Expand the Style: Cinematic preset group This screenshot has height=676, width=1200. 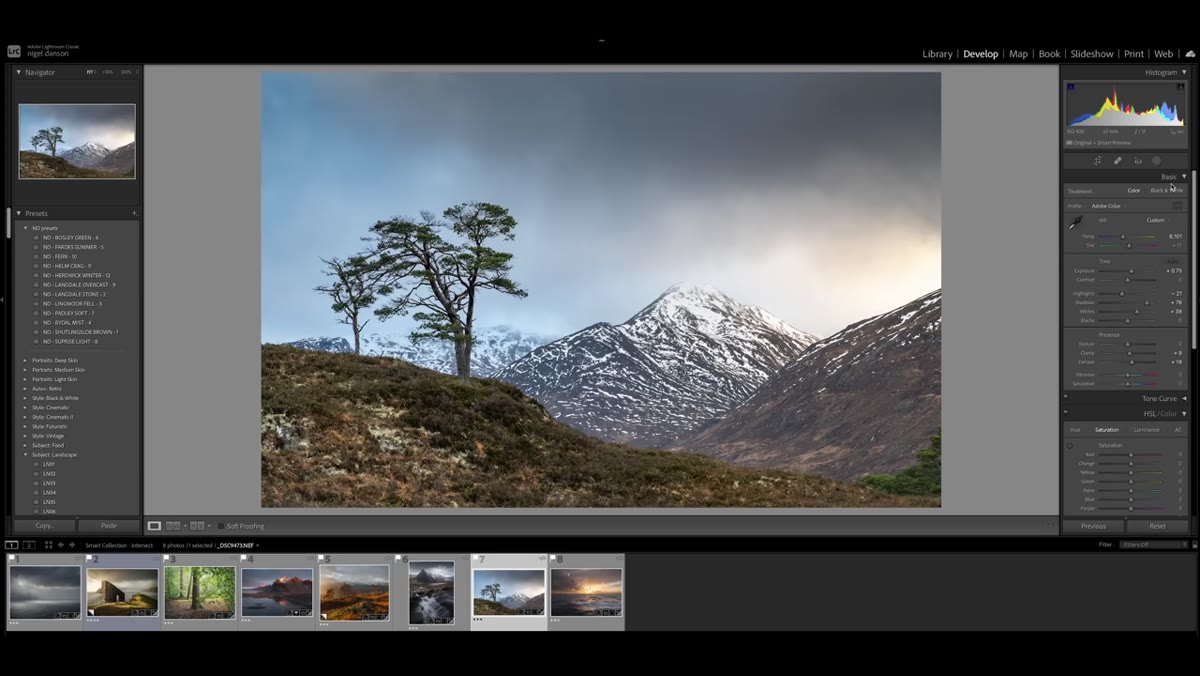click(x=26, y=408)
